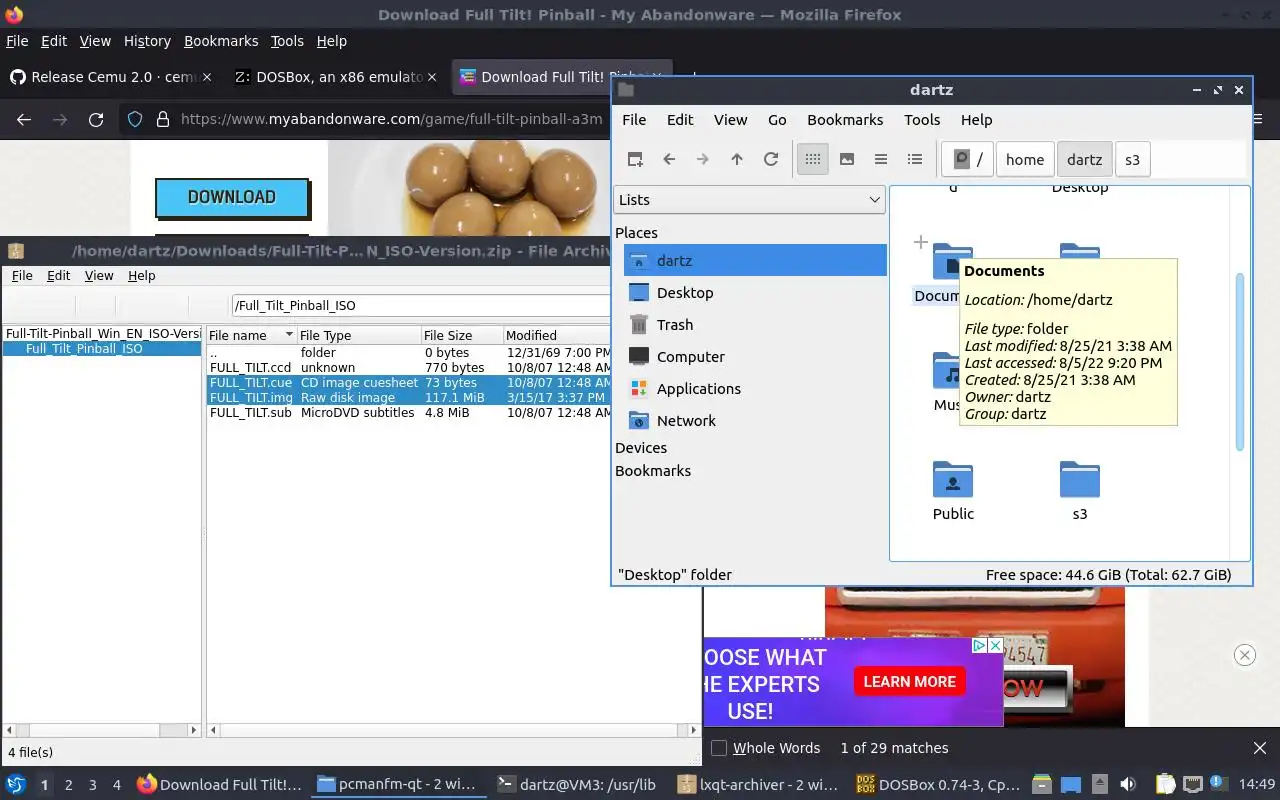Reload folder in the dartz file manager
The width and height of the screenshot is (1280, 800).
tap(771, 159)
